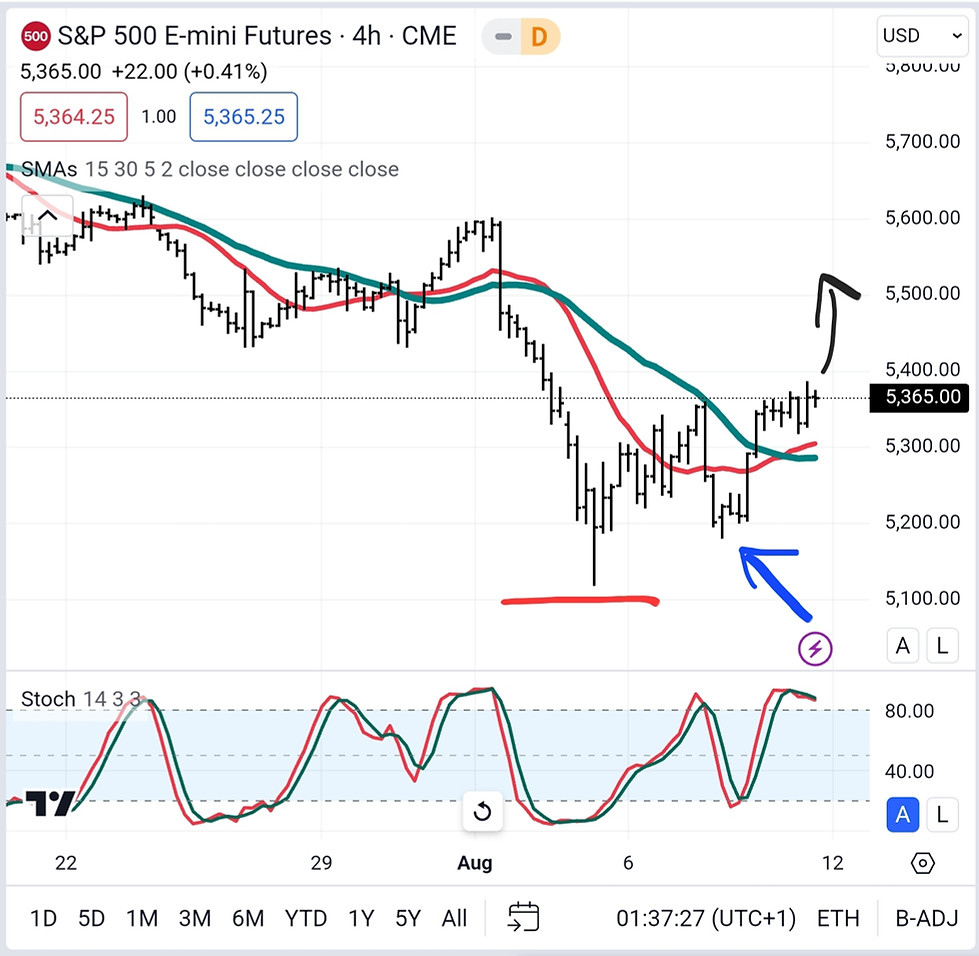979x956 pixels.
Task: Open the USD currency dropdown
Action: coord(922,36)
